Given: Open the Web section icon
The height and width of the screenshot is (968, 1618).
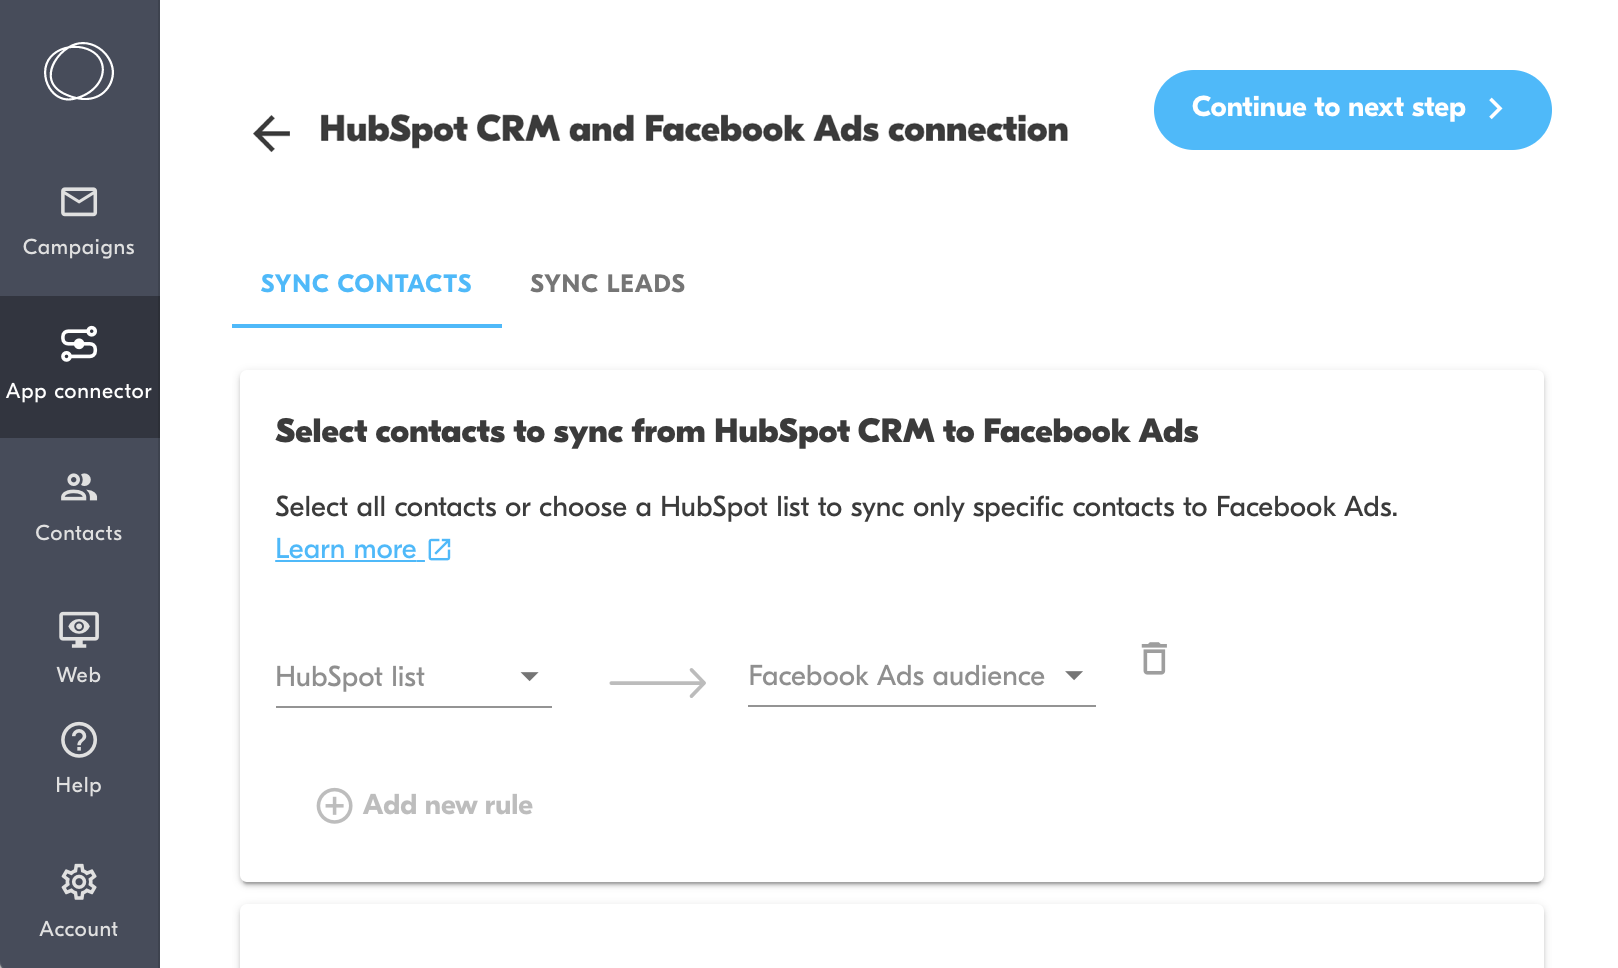Looking at the screenshot, I should click(x=79, y=630).
